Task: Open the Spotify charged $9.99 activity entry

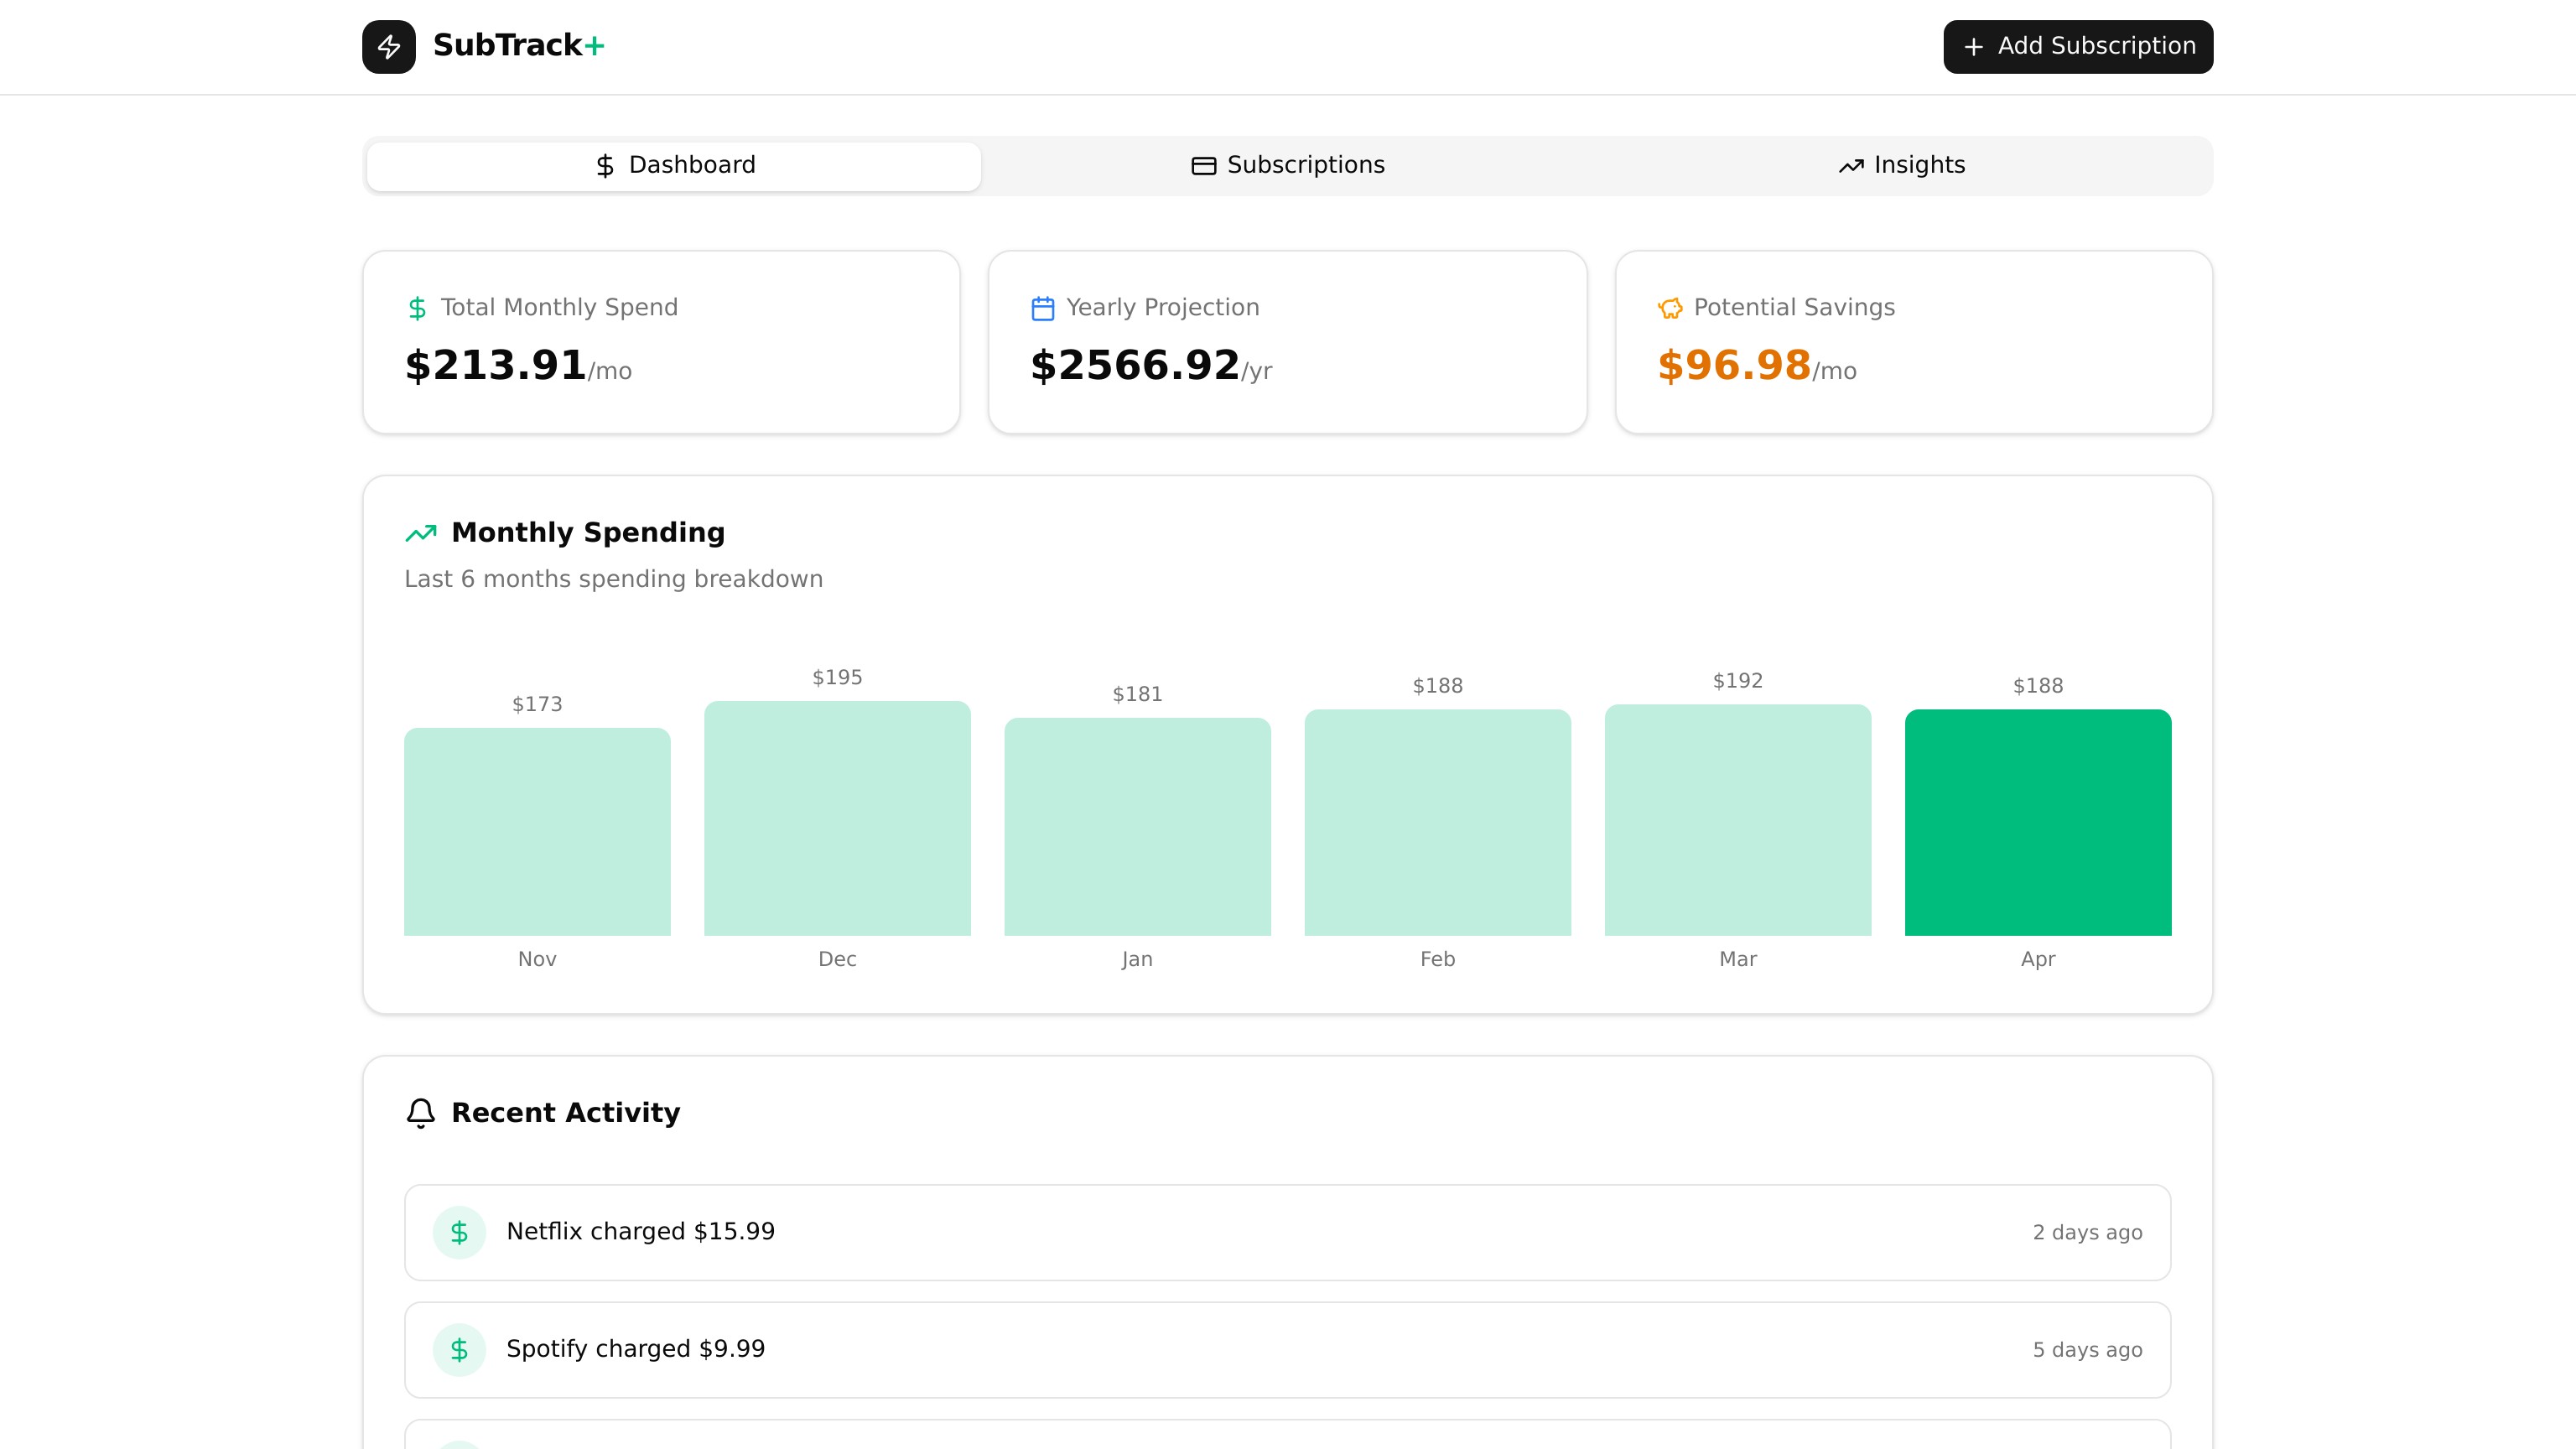Action: pyautogui.click(x=1288, y=1350)
